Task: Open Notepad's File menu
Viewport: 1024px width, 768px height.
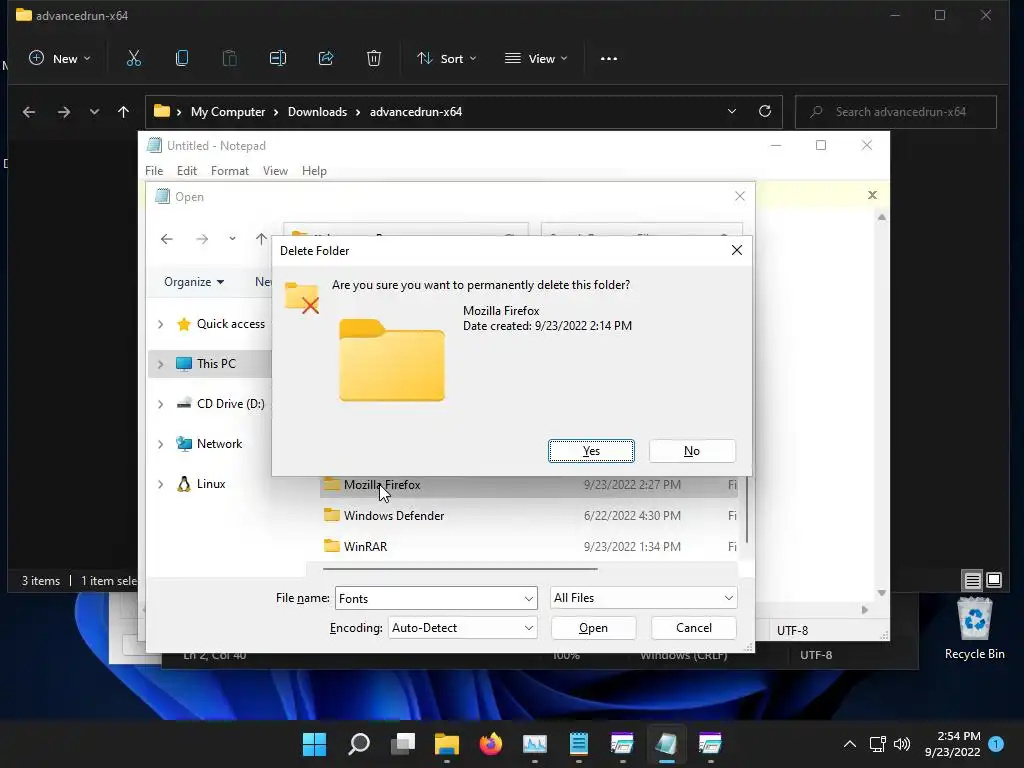Action: pos(154,171)
